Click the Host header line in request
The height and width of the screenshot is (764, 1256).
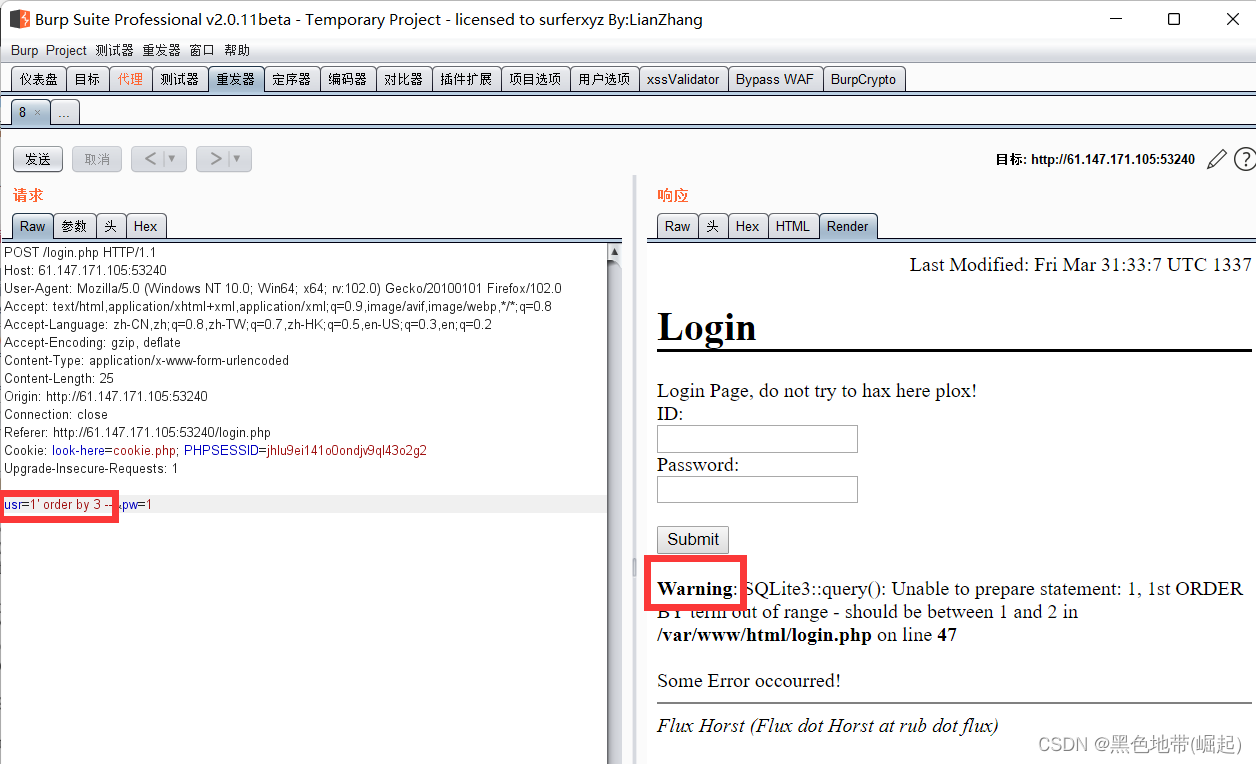85,271
